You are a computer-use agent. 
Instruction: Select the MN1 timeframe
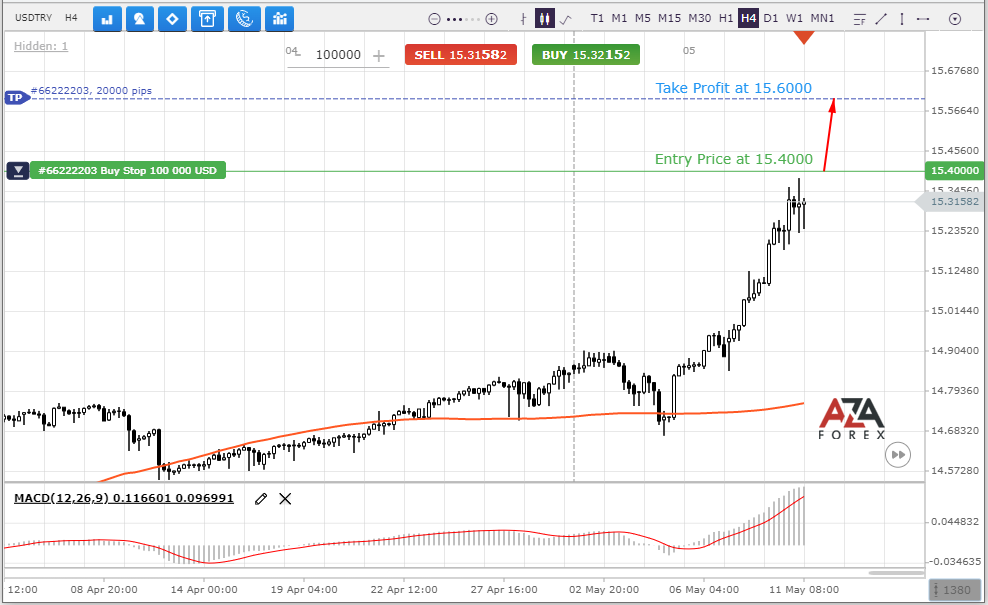[822, 18]
